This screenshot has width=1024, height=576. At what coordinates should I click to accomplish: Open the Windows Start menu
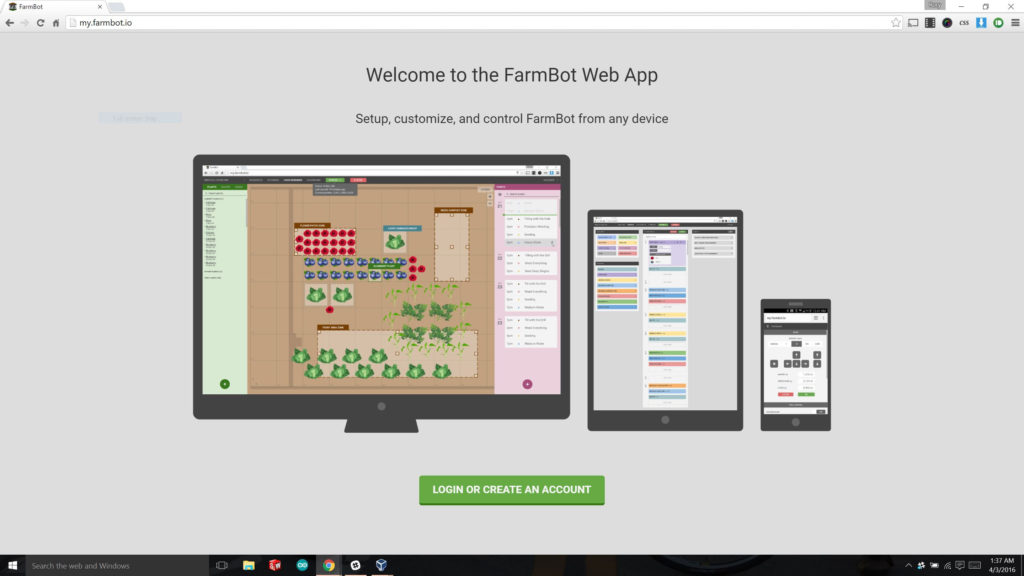coord(12,566)
